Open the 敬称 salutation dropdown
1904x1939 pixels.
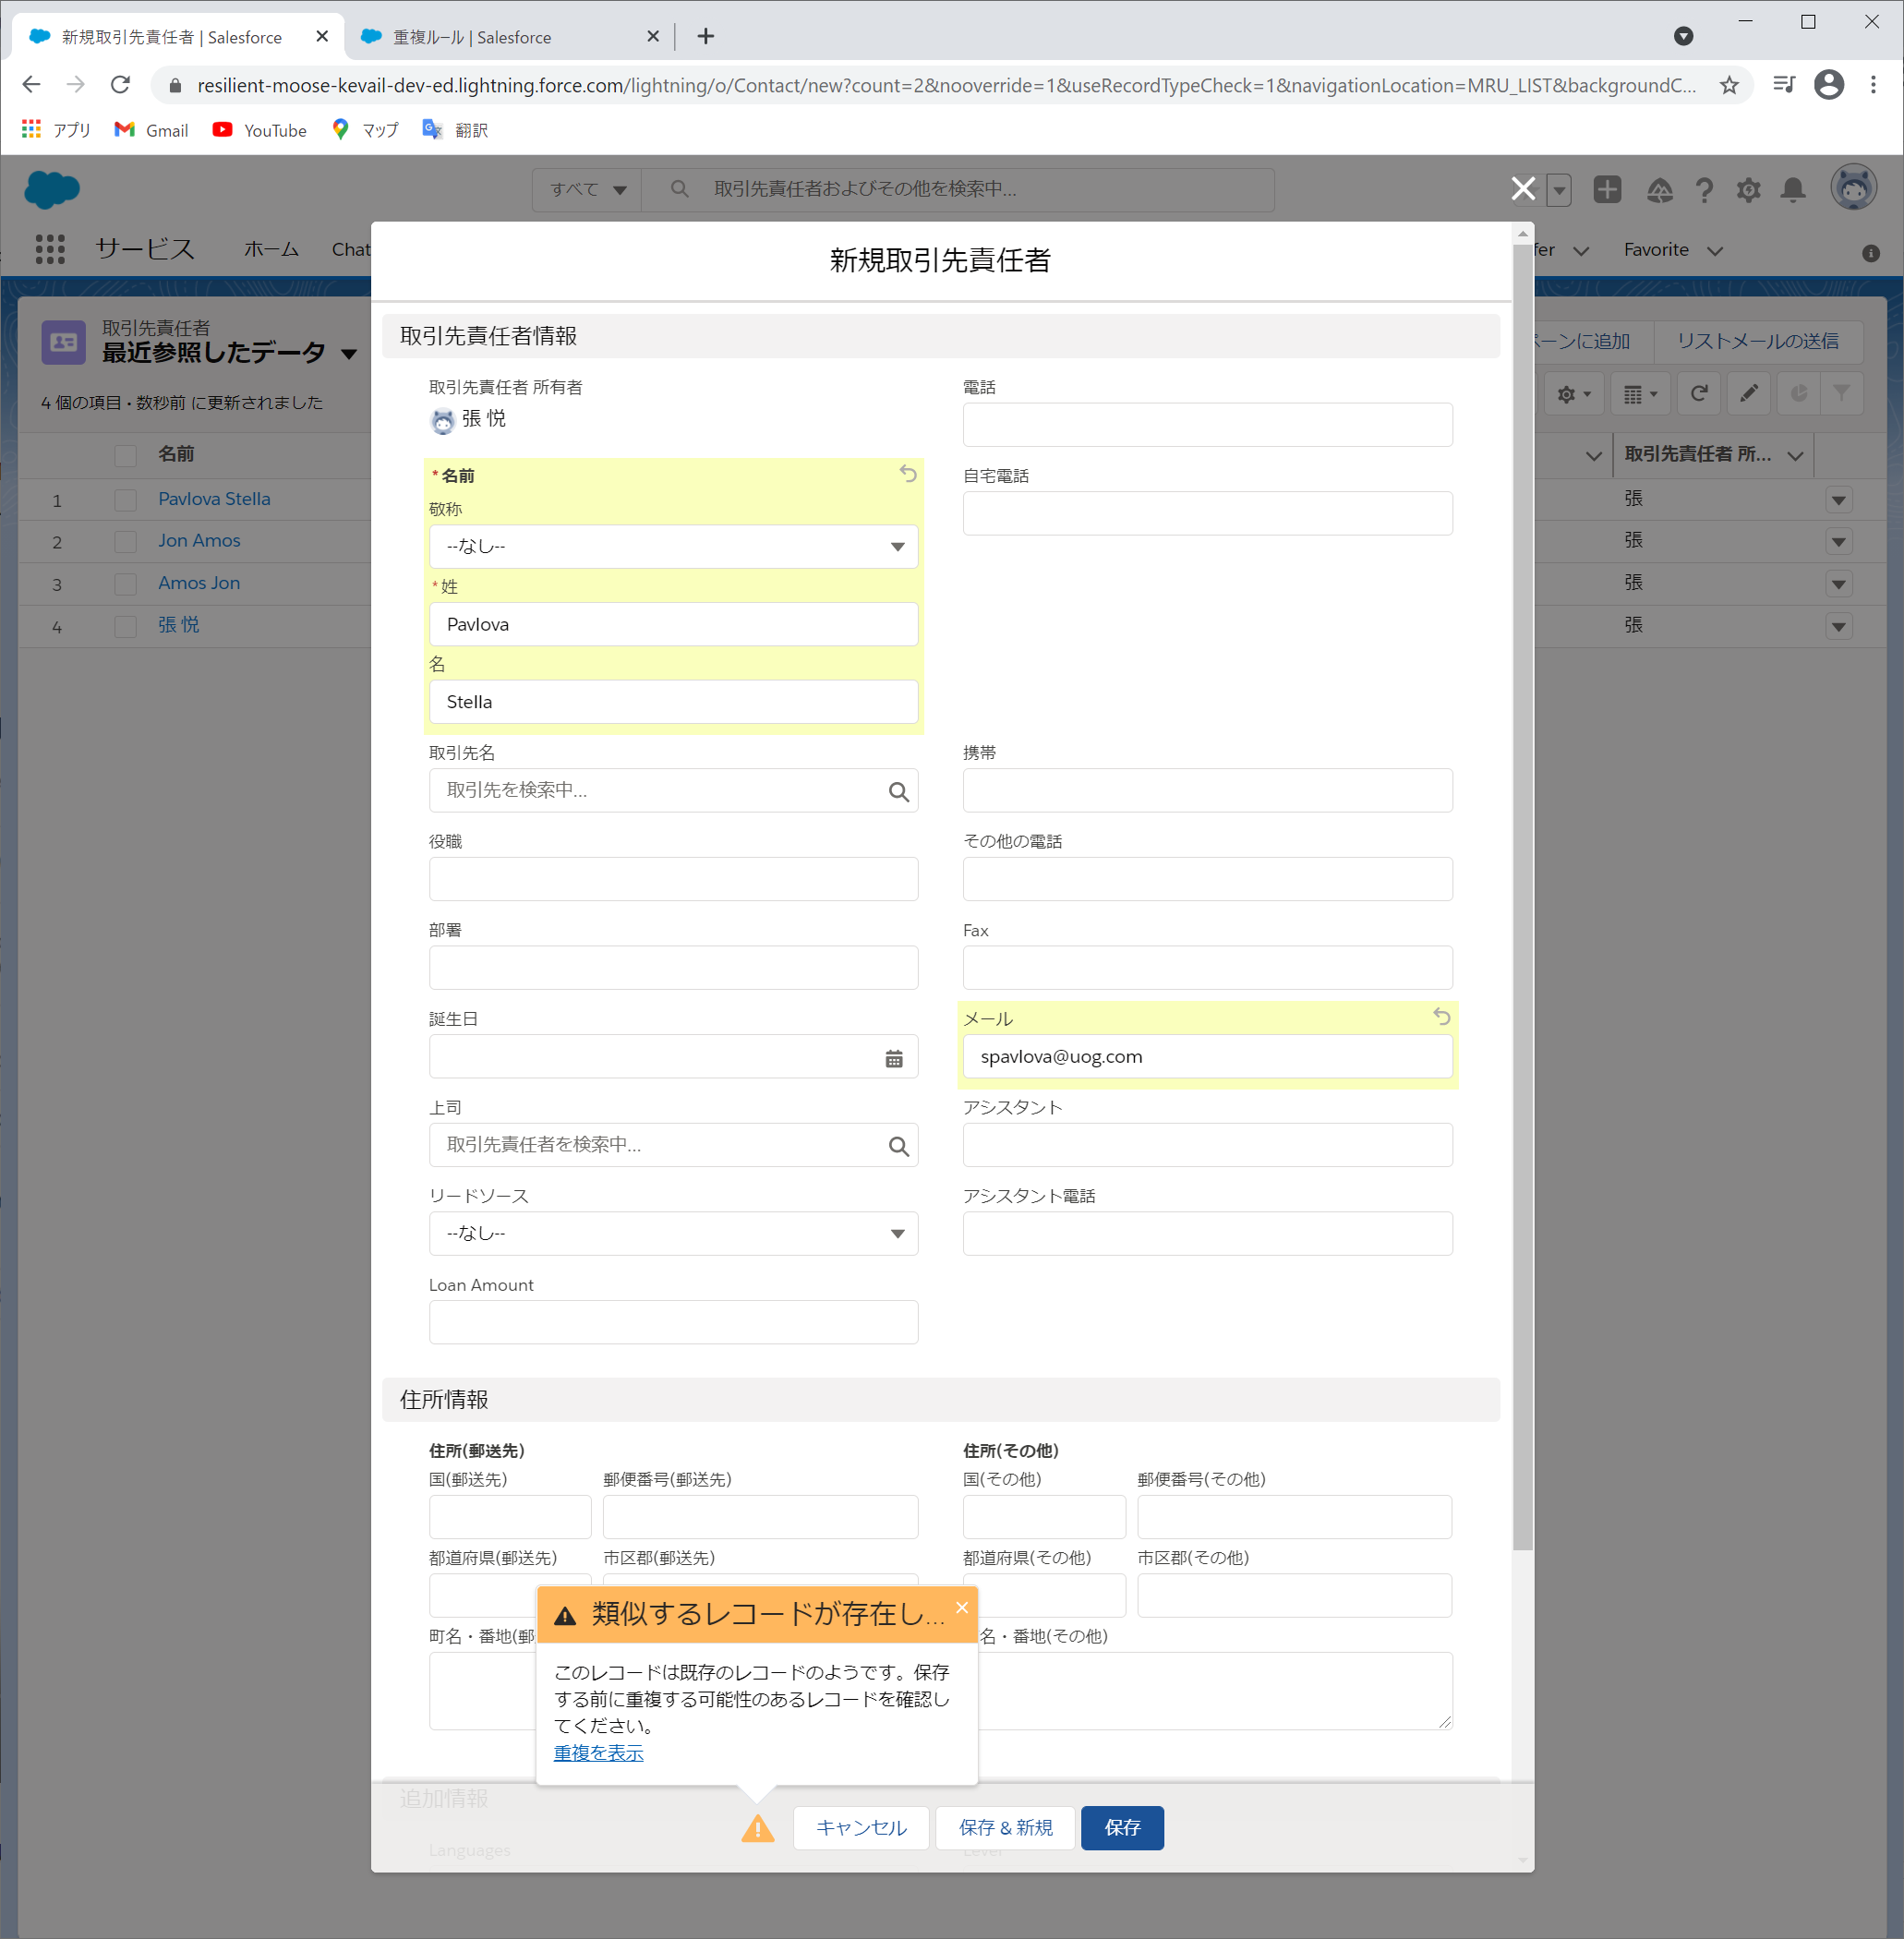673,546
